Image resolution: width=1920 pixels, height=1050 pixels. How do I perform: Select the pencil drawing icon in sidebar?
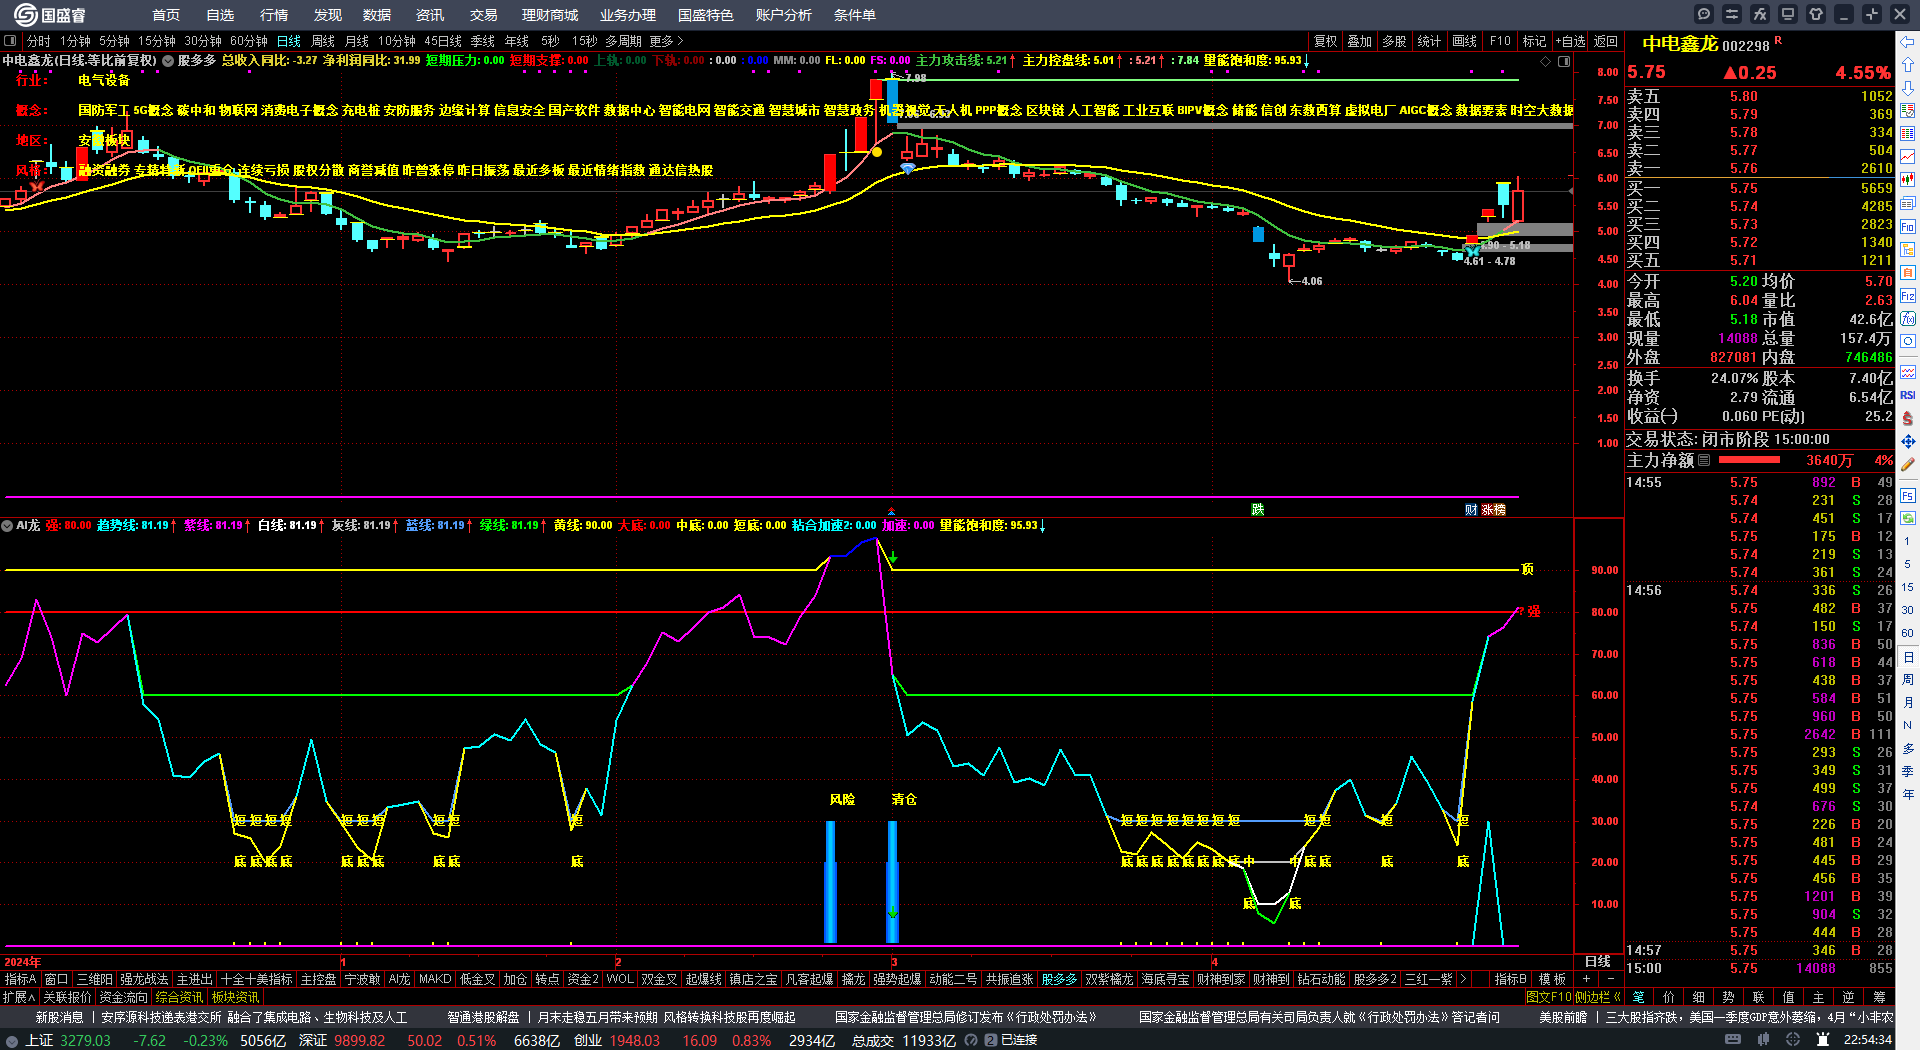1908,464
